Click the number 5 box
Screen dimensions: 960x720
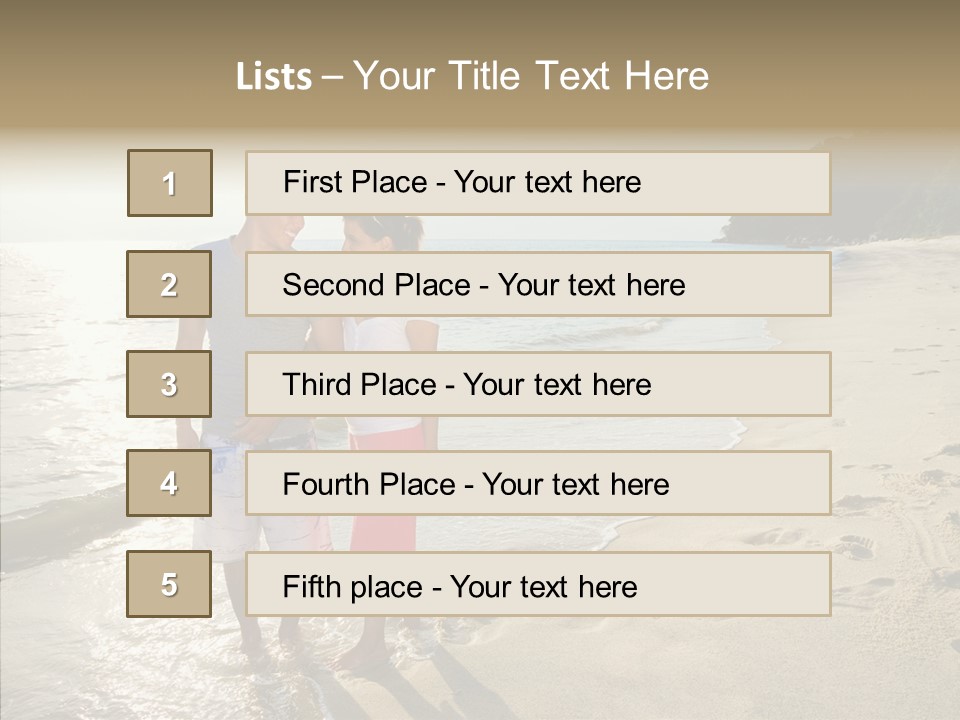[x=169, y=584]
